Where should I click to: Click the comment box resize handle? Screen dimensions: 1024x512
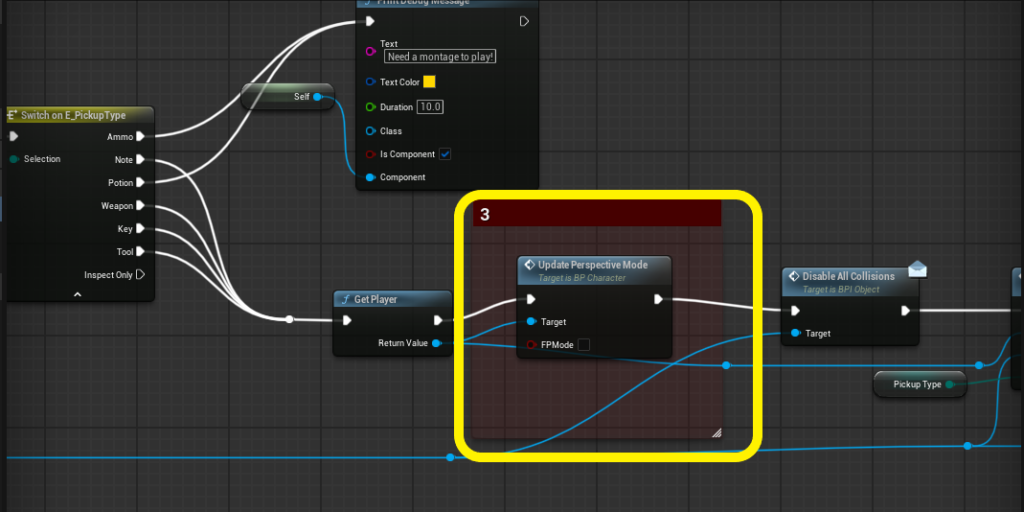click(x=716, y=432)
